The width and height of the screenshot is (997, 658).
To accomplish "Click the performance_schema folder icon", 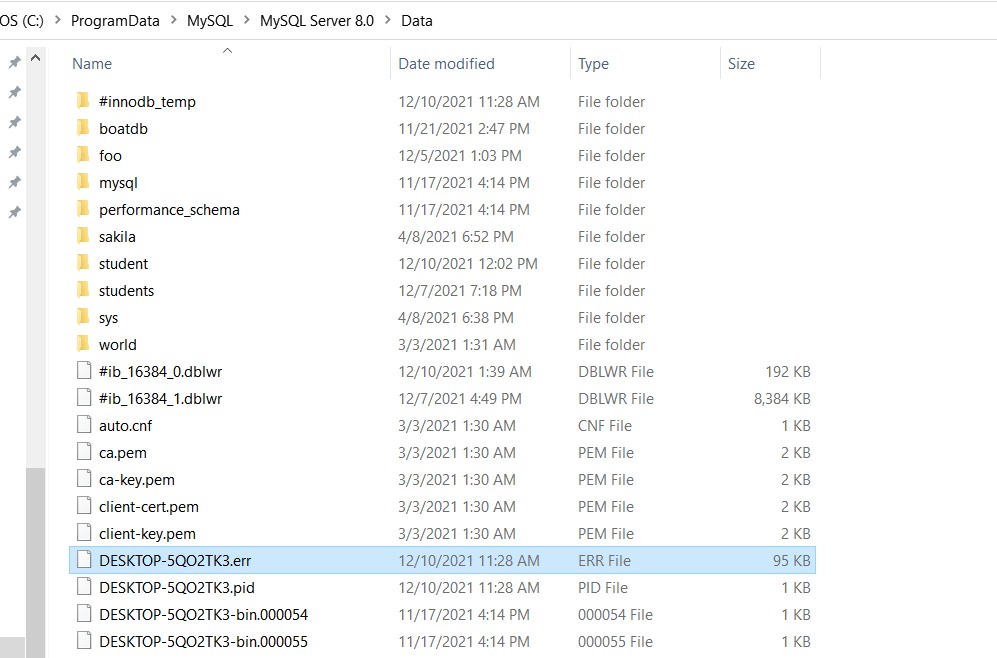I will [x=83, y=210].
